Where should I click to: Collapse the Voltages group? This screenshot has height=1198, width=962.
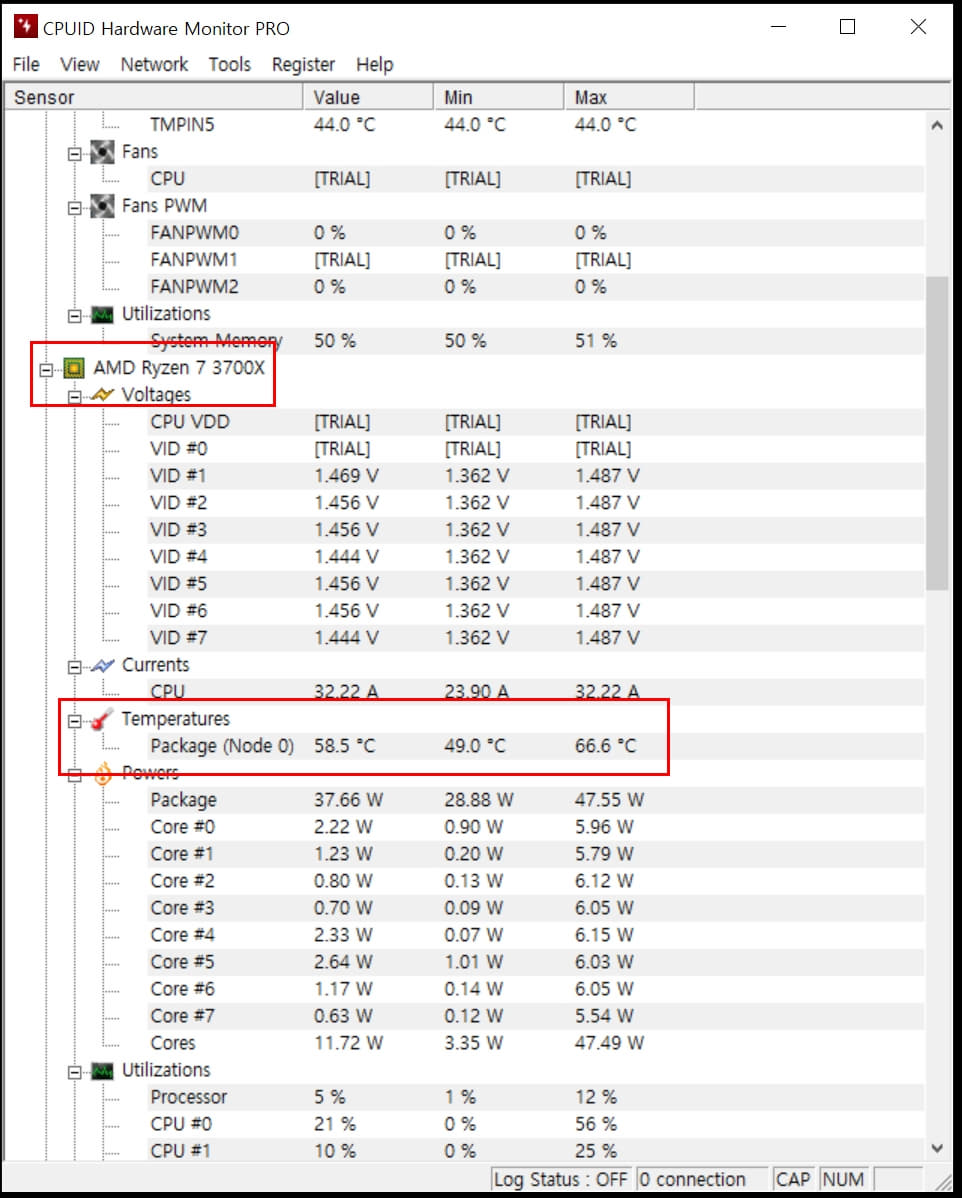(74, 397)
